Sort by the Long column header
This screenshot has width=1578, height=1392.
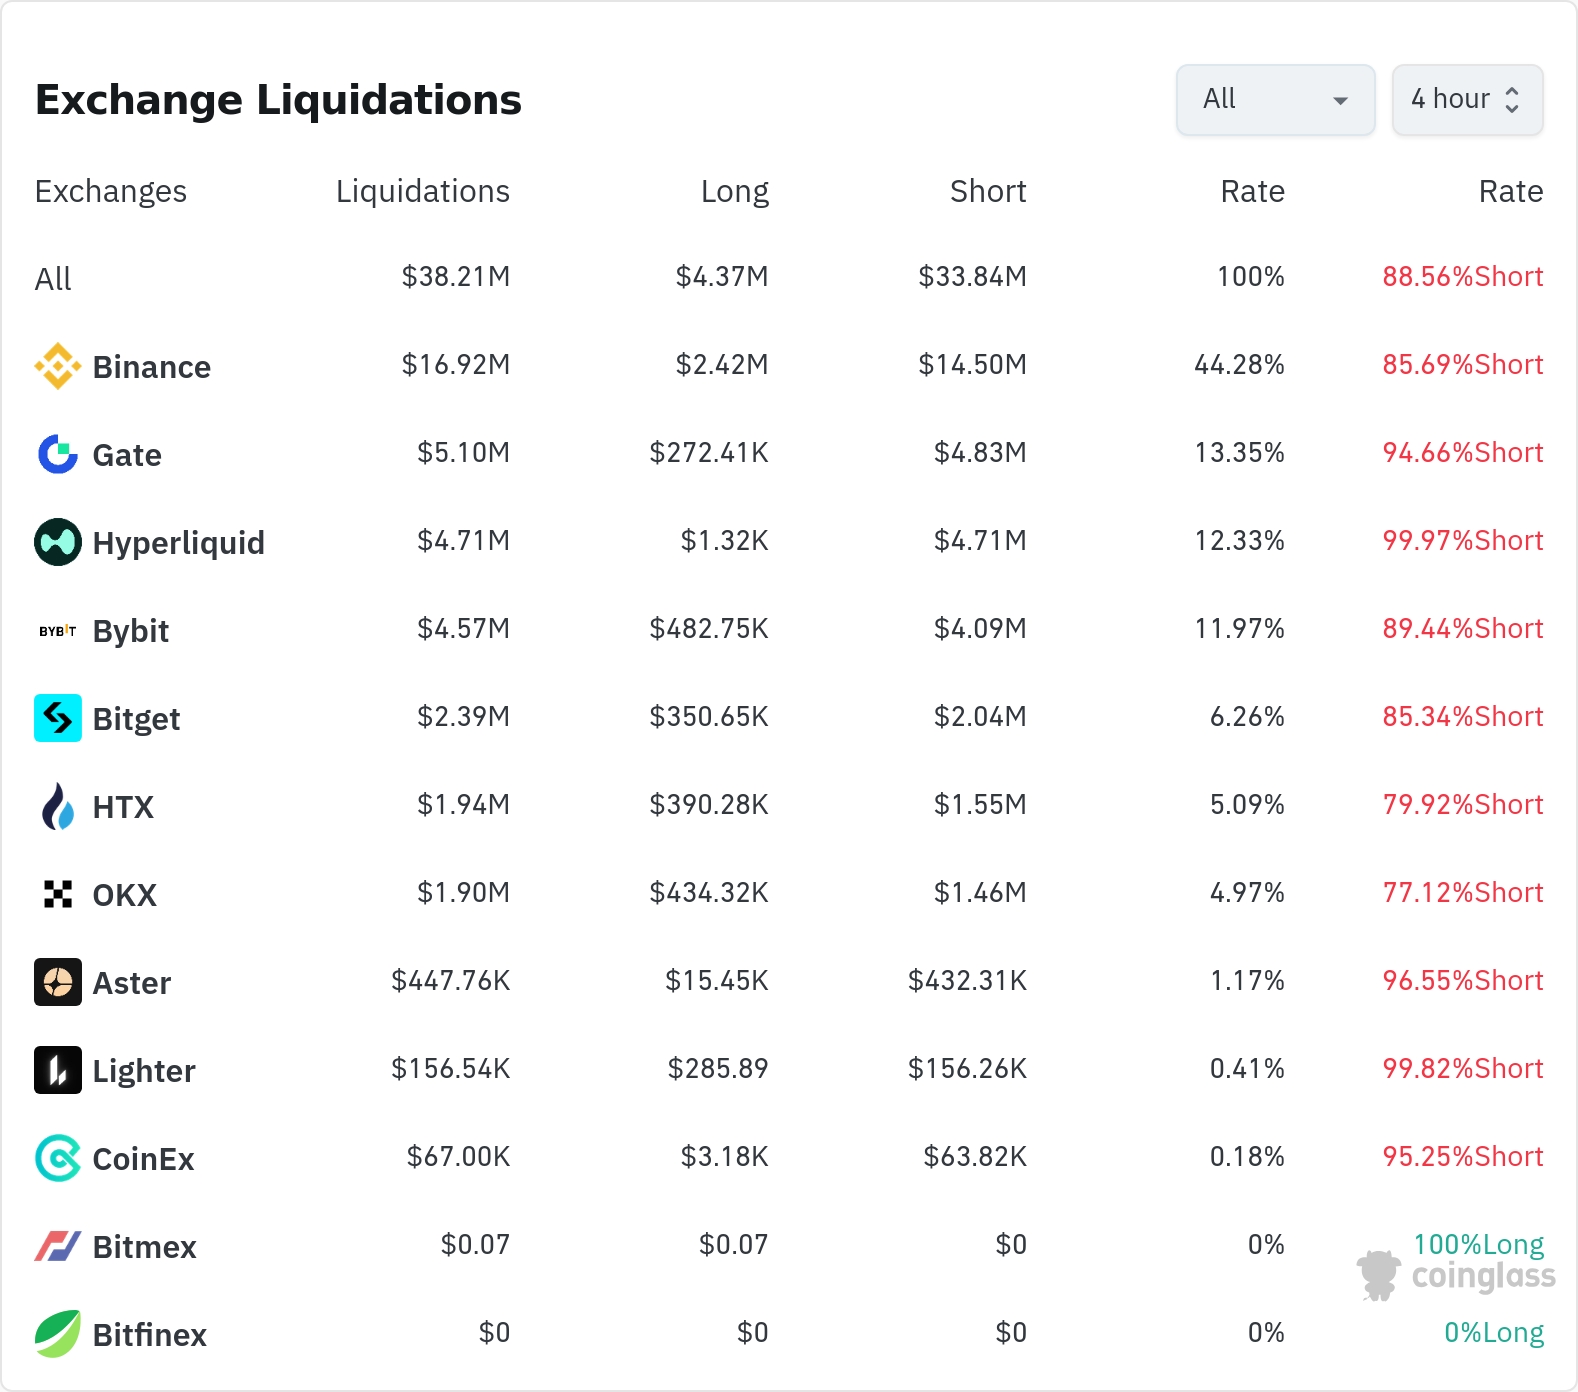click(x=734, y=191)
